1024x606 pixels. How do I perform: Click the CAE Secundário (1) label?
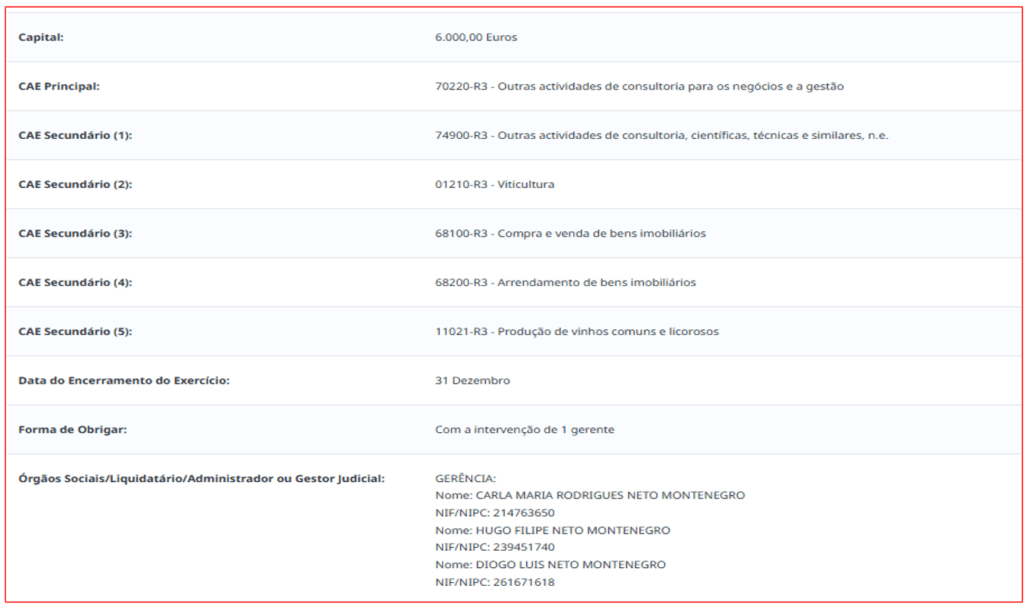(75, 136)
